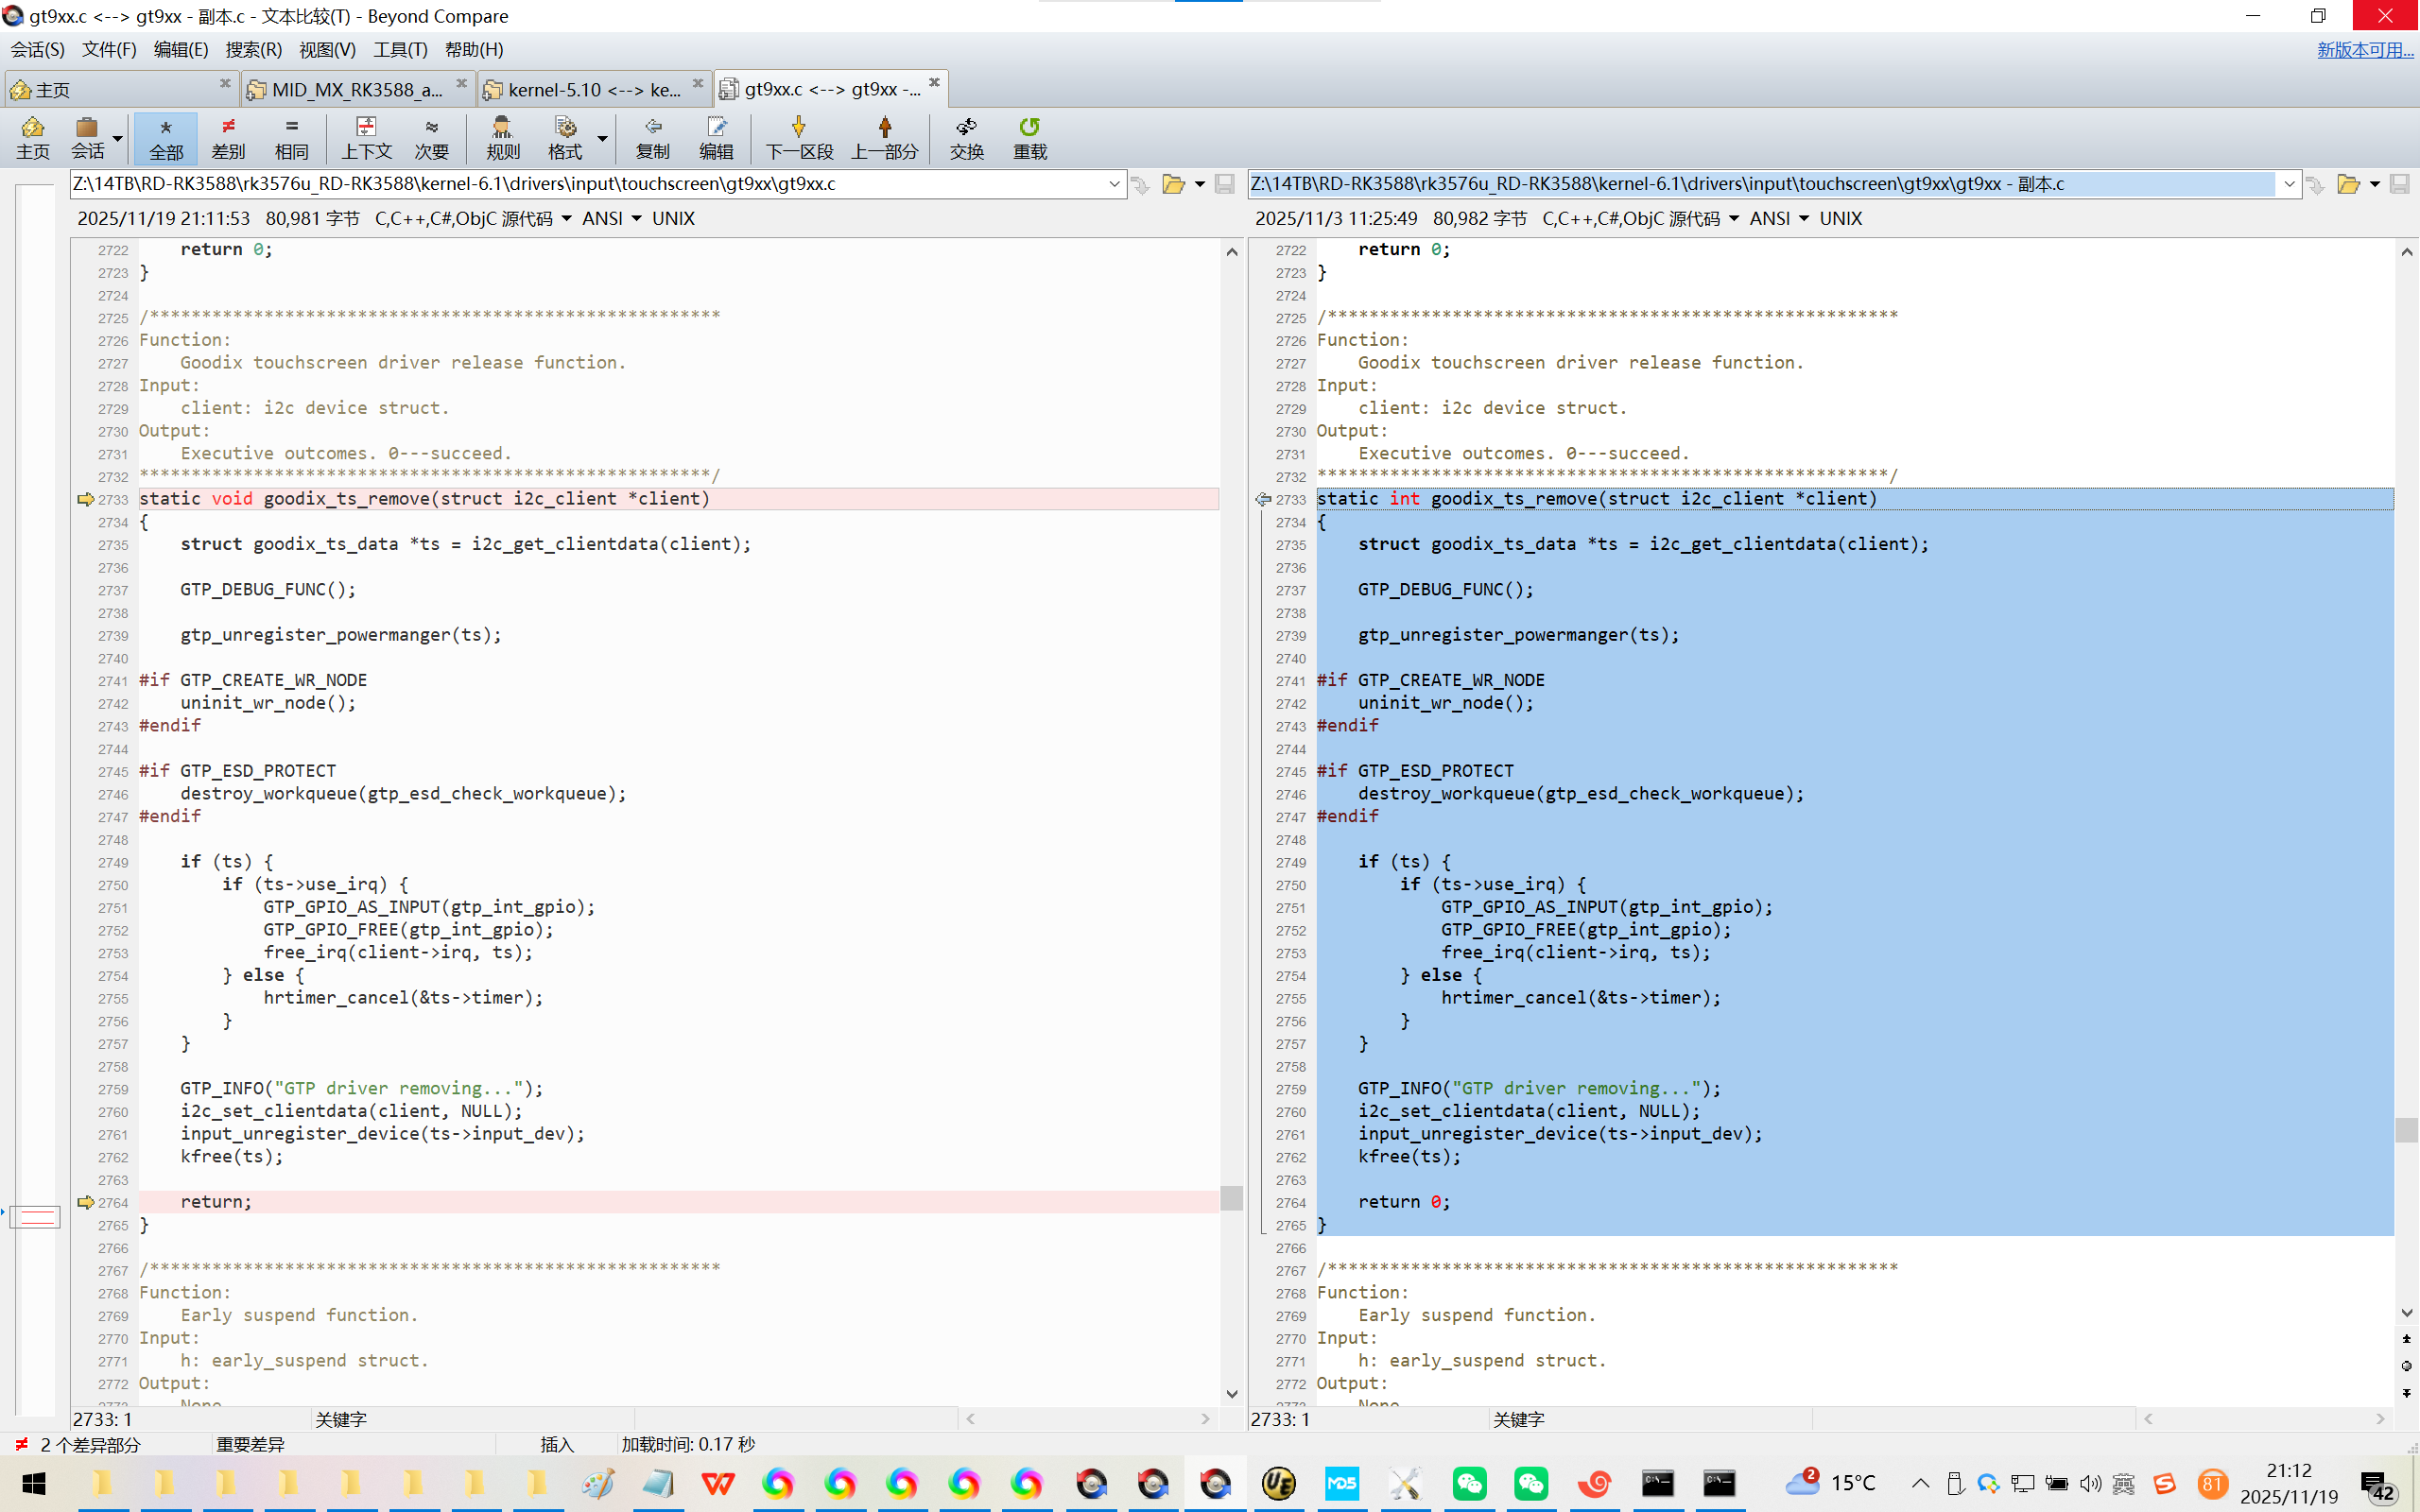The height and width of the screenshot is (1512, 2420).
Task: Click copy-right arrow at line 2764
Action: click(85, 1202)
